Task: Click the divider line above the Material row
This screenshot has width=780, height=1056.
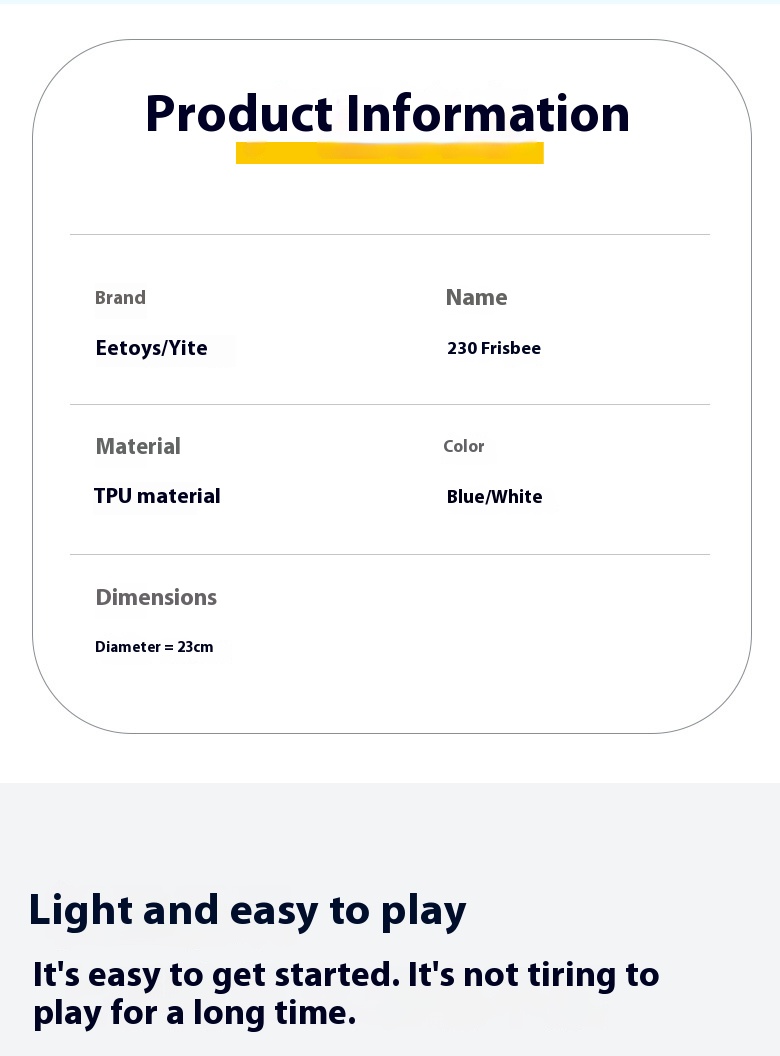Action: [x=390, y=405]
